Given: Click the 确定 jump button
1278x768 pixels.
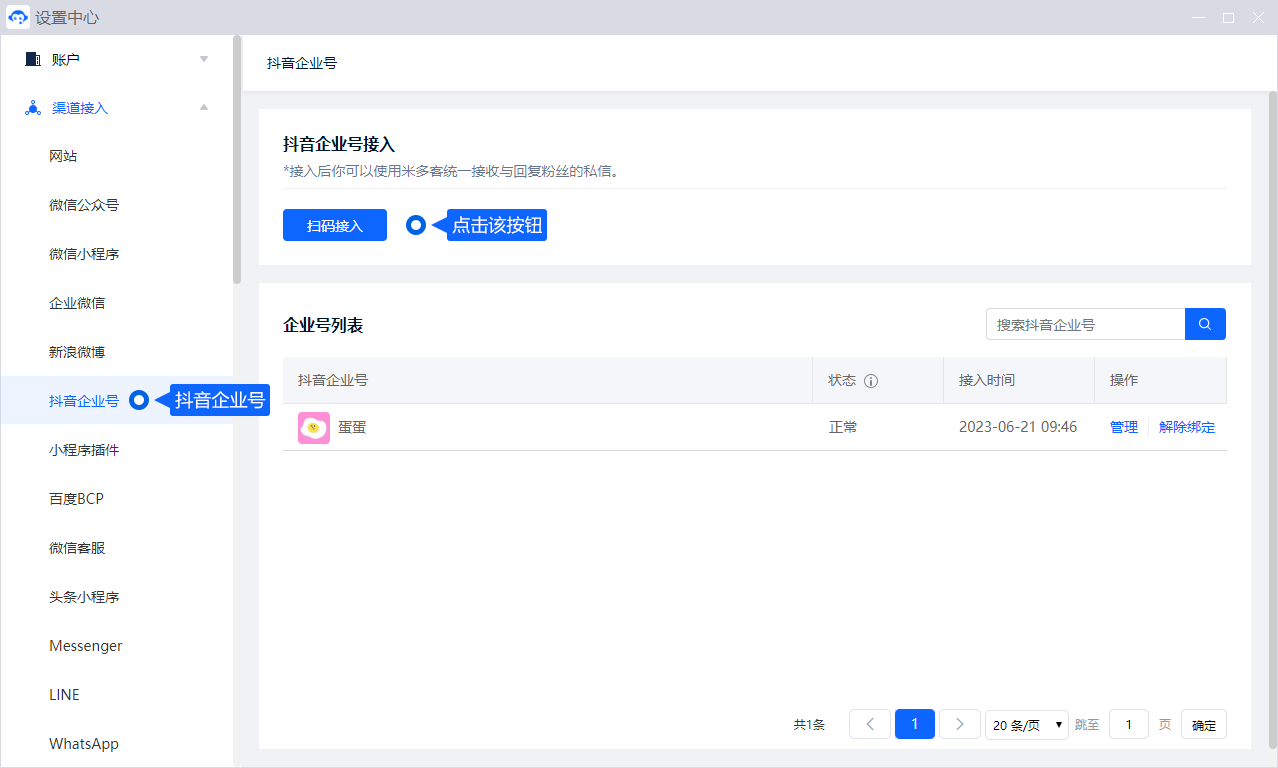Looking at the screenshot, I should (1204, 725).
